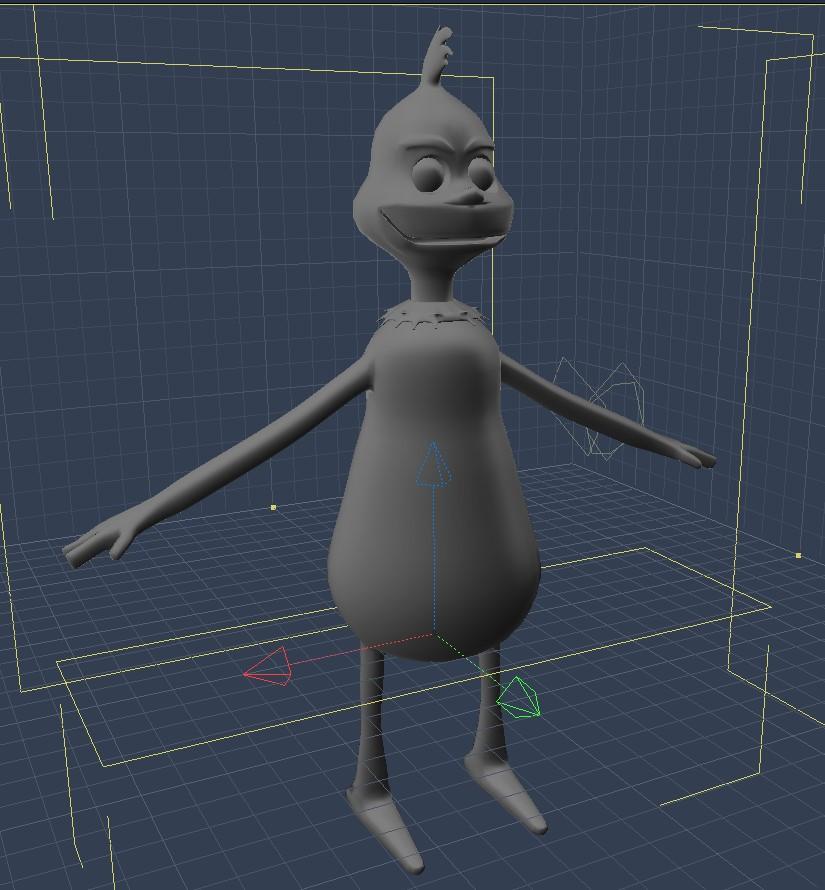Select the green axis translate arrow
The image size is (825, 890).
[x=518, y=696]
